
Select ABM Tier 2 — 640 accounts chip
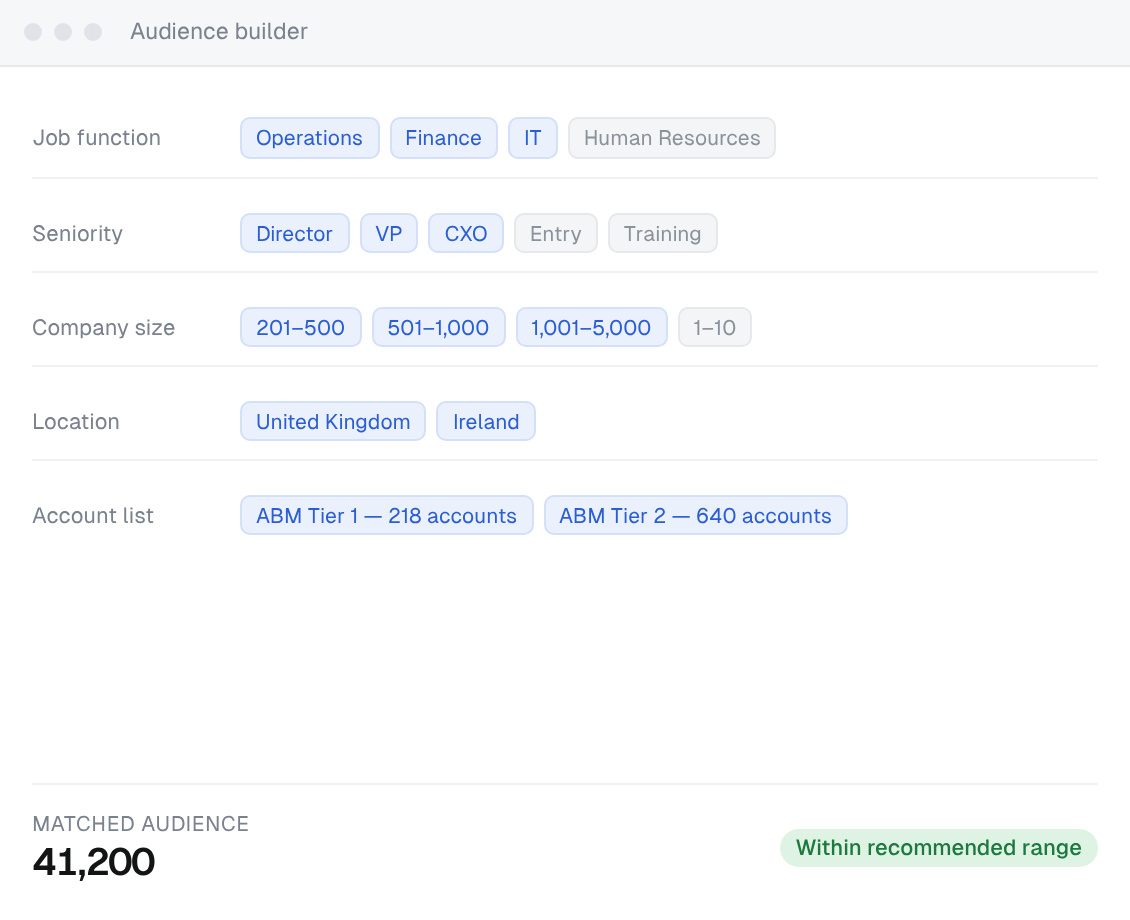(x=695, y=515)
